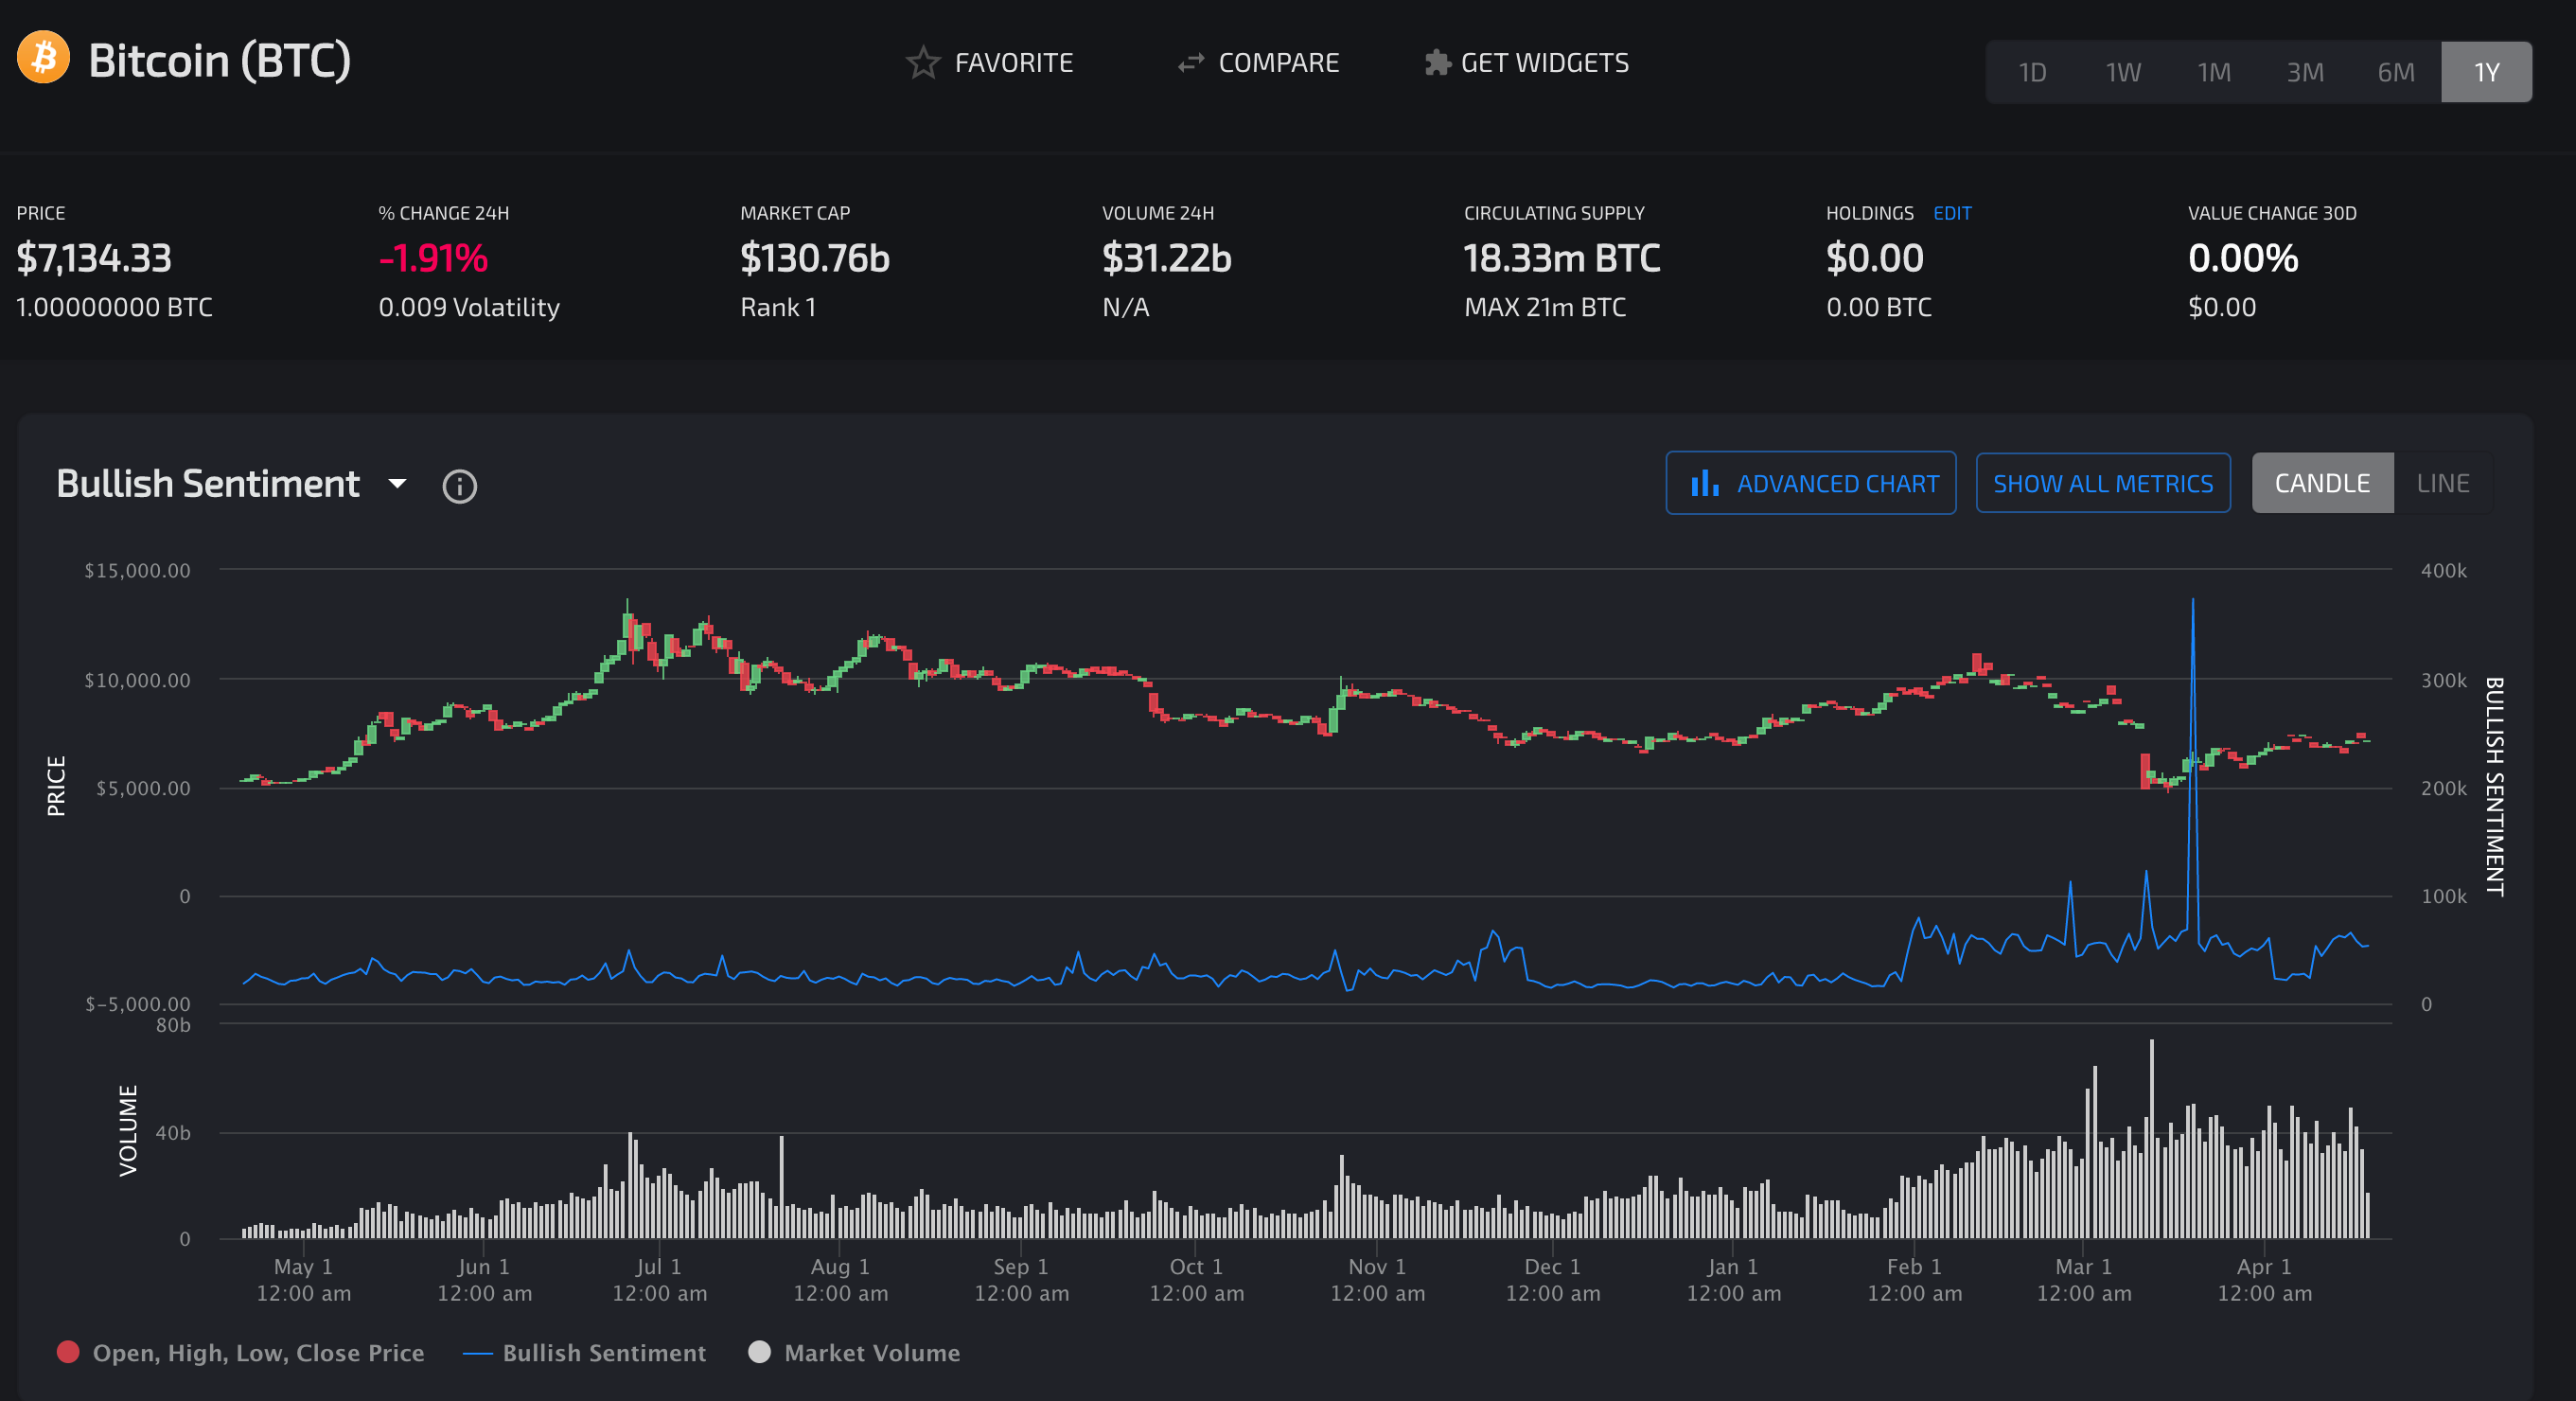
Task: Click the BULLISH SENTIMENT vertical axis title
Action: click(x=2494, y=786)
